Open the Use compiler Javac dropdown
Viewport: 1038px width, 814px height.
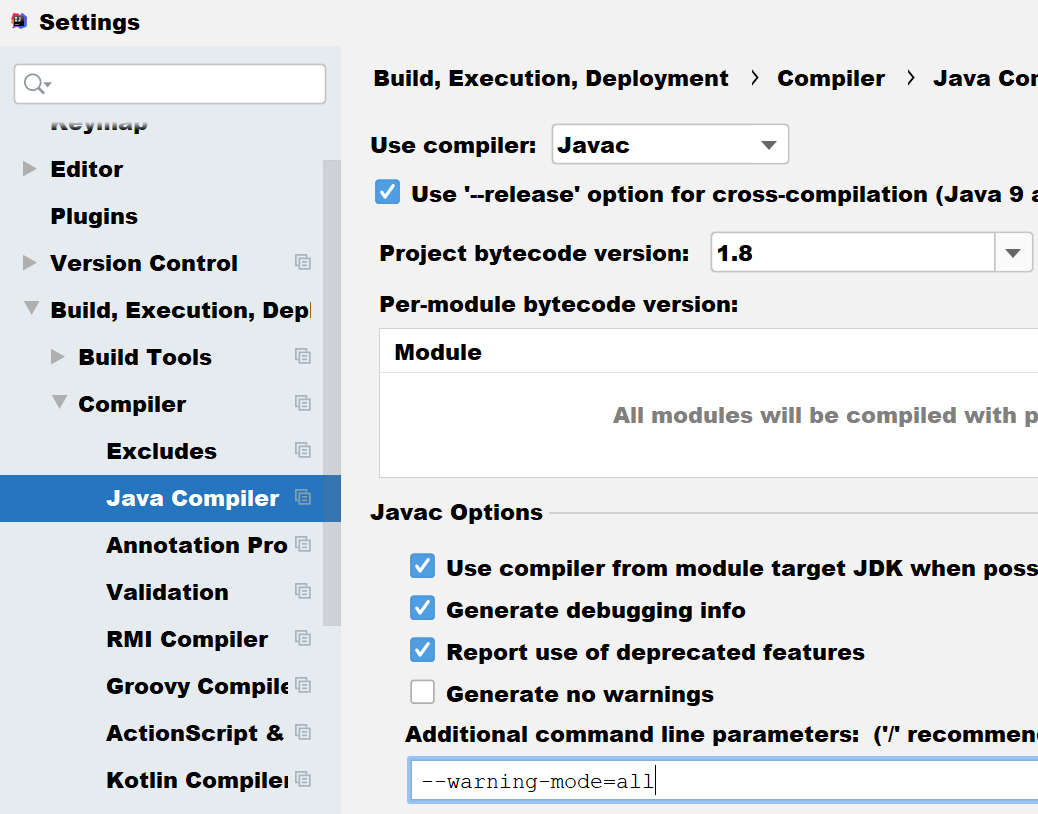click(670, 144)
